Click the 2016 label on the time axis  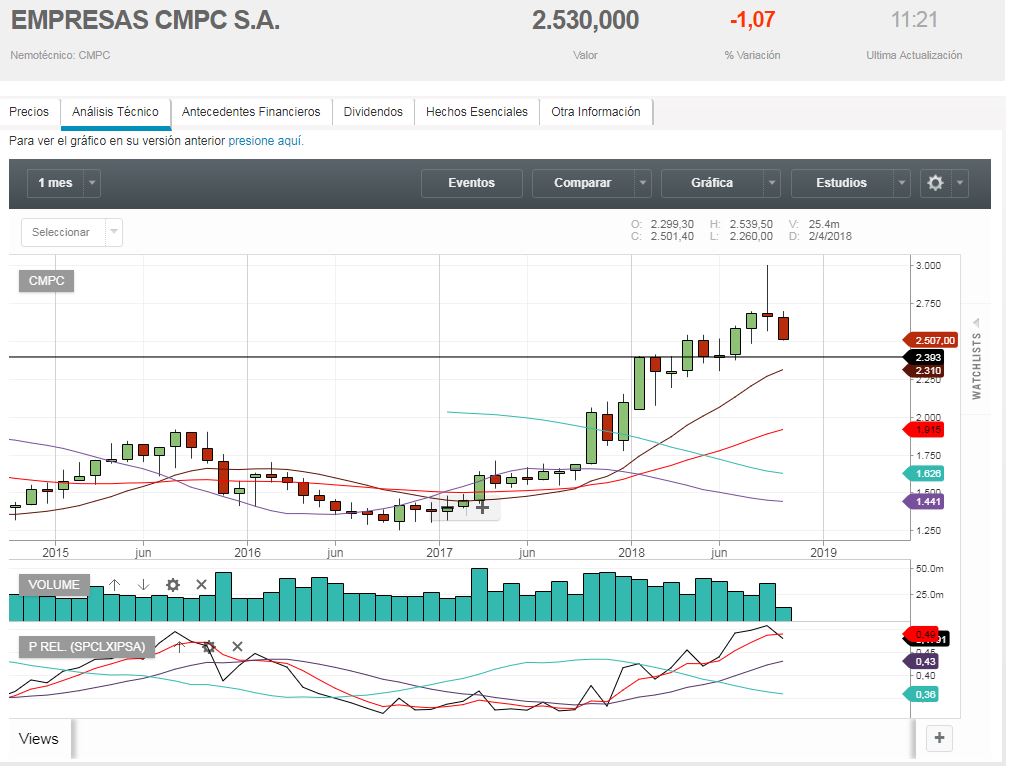(x=247, y=552)
